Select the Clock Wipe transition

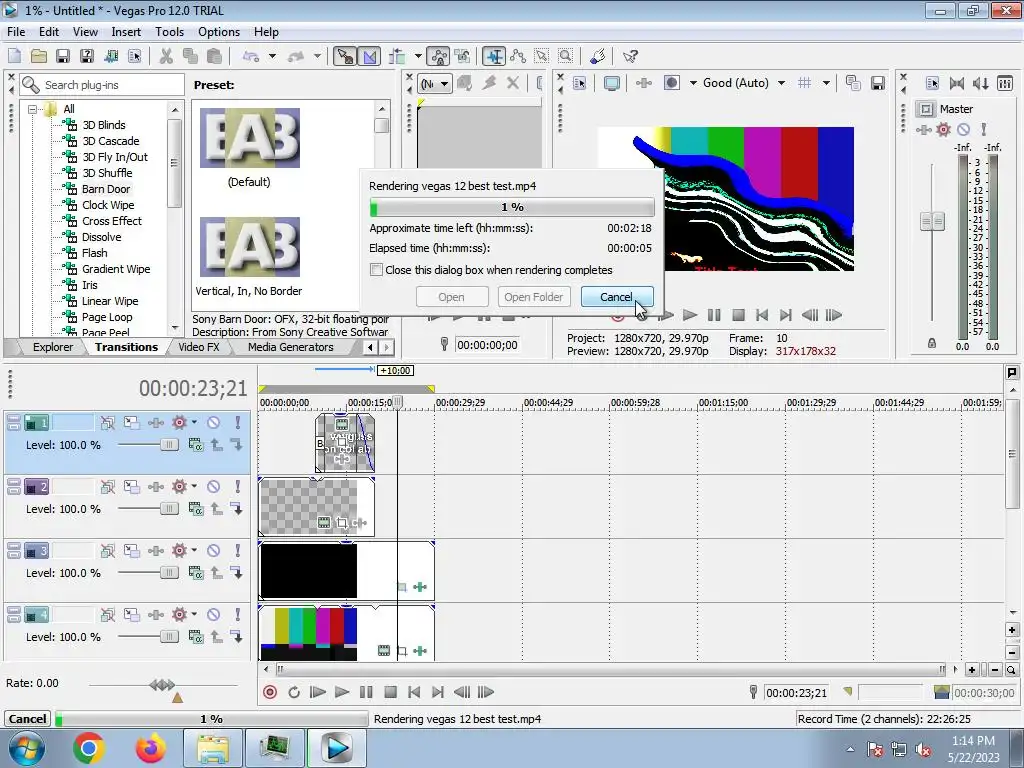coord(108,205)
